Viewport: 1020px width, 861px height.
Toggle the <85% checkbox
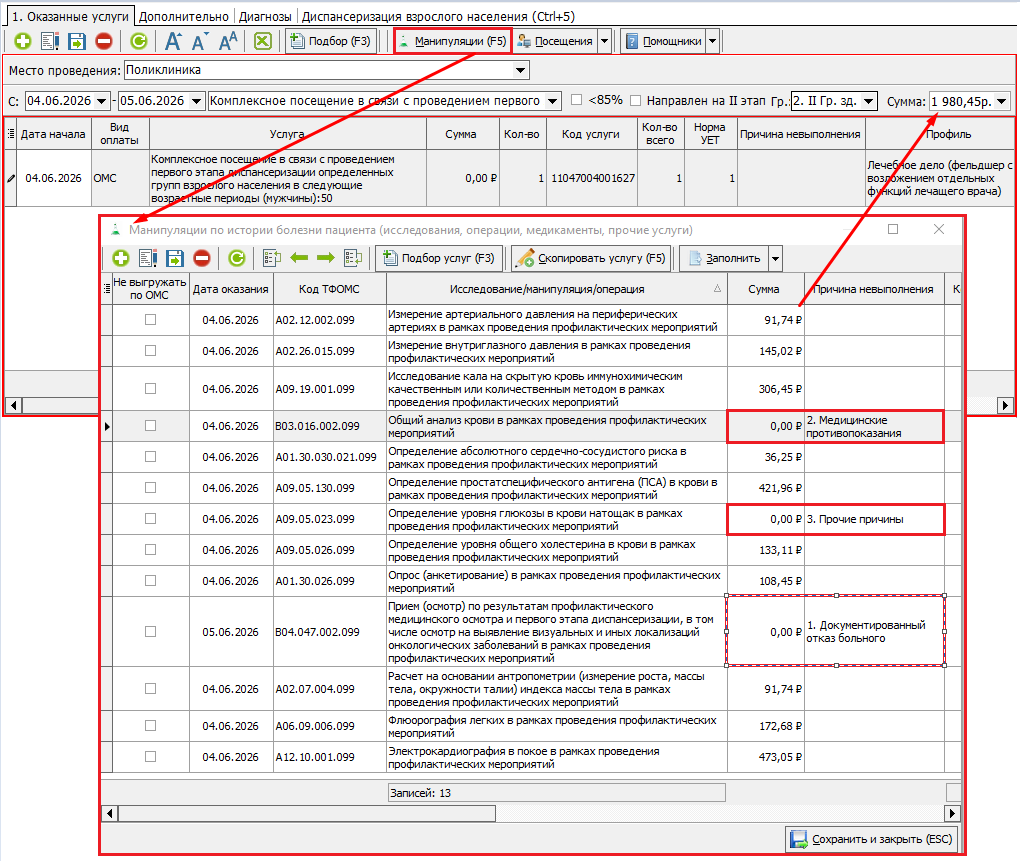pyautogui.click(x=576, y=100)
